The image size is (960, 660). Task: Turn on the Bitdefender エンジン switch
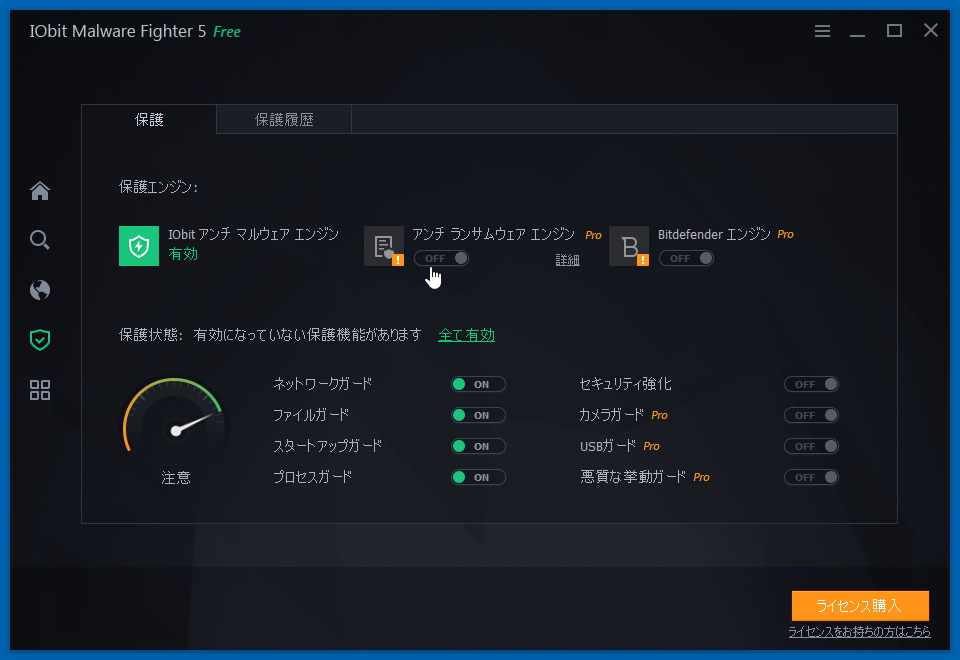coord(686,258)
